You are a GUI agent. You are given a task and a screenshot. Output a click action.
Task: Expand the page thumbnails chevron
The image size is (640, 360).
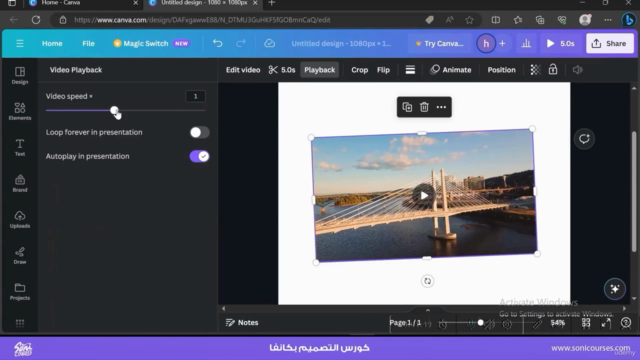tap(427, 310)
